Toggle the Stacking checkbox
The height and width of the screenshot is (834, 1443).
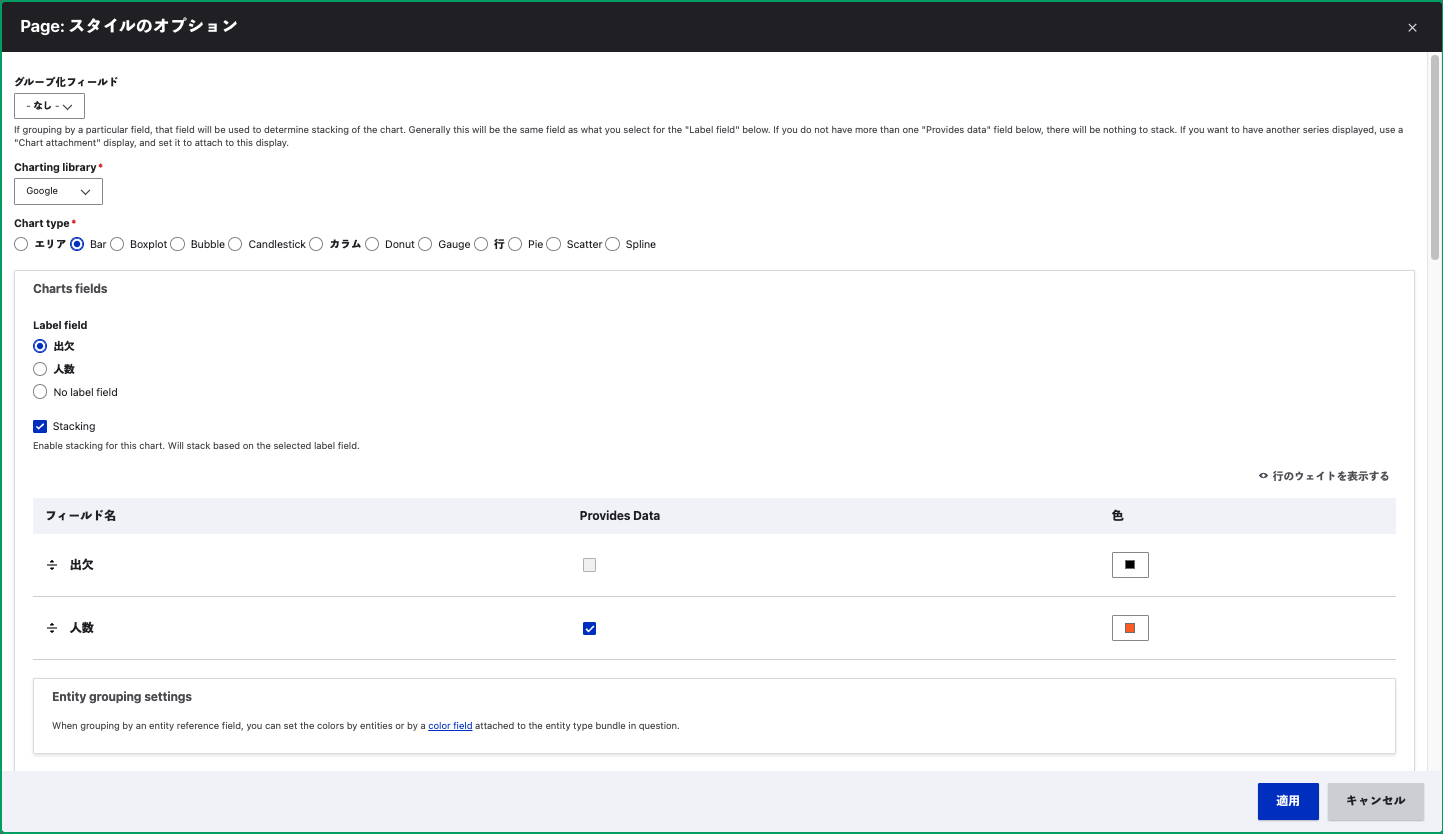(x=40, y=426)
